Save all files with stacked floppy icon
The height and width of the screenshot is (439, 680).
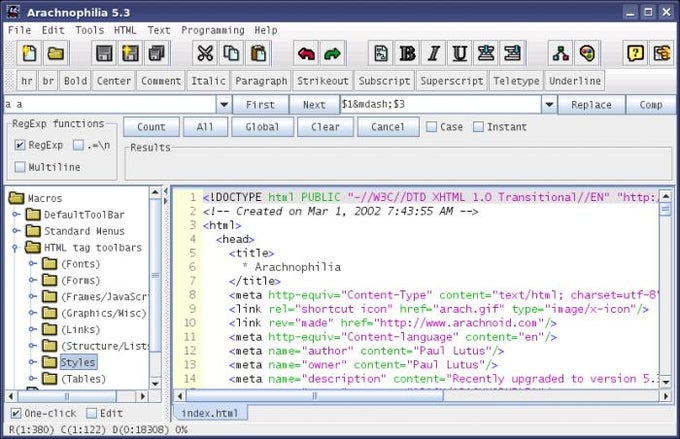point(156,53)
